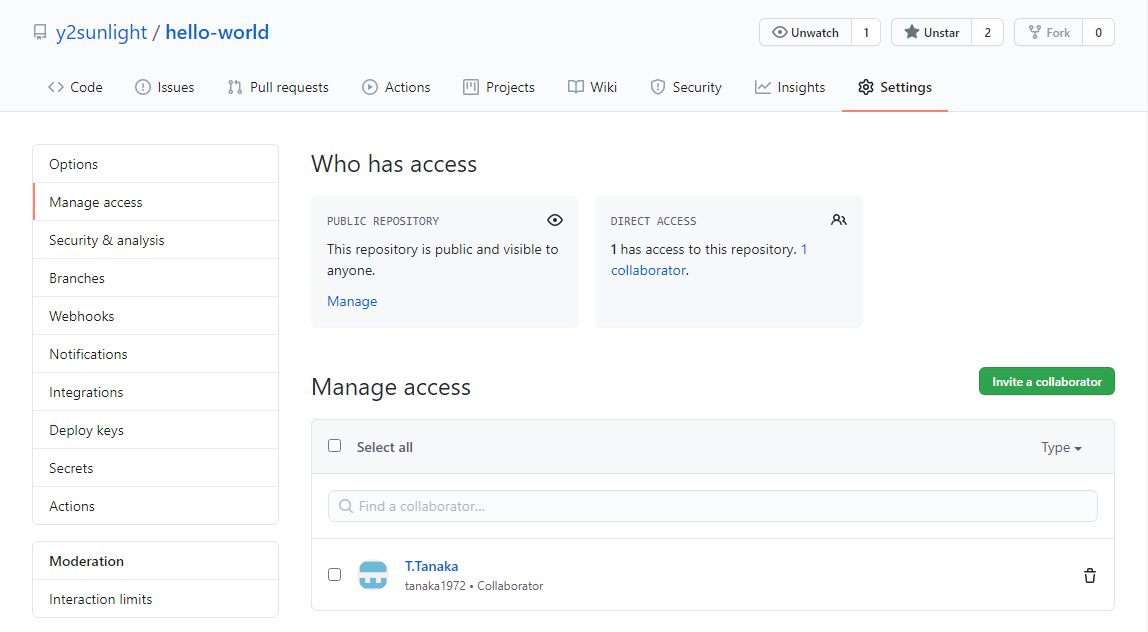Click the watchers count number 1
This screenshot has width=1148, height=632.
[x=865, y=33]
